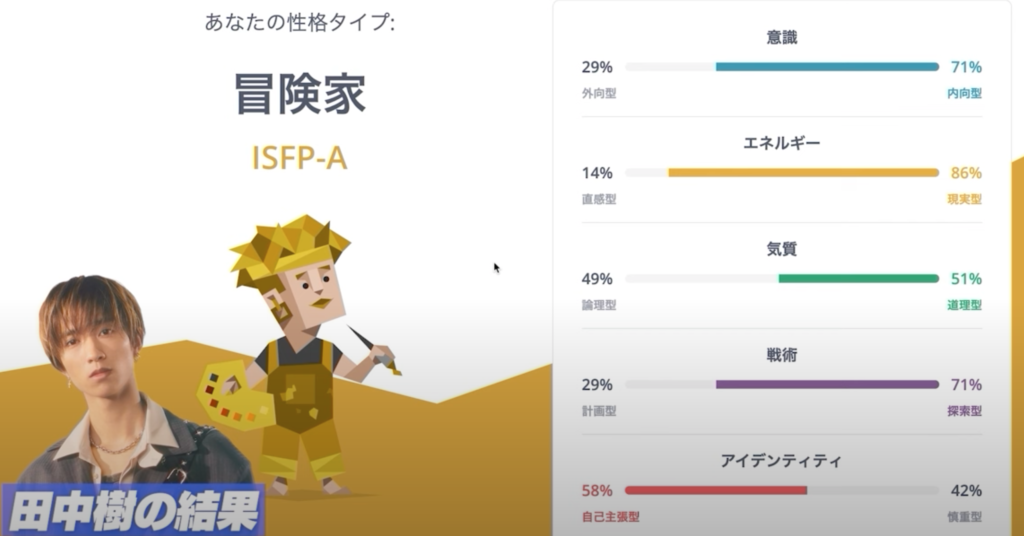Select the 現実型 label

pyautogui.click(x=964, y=199)
